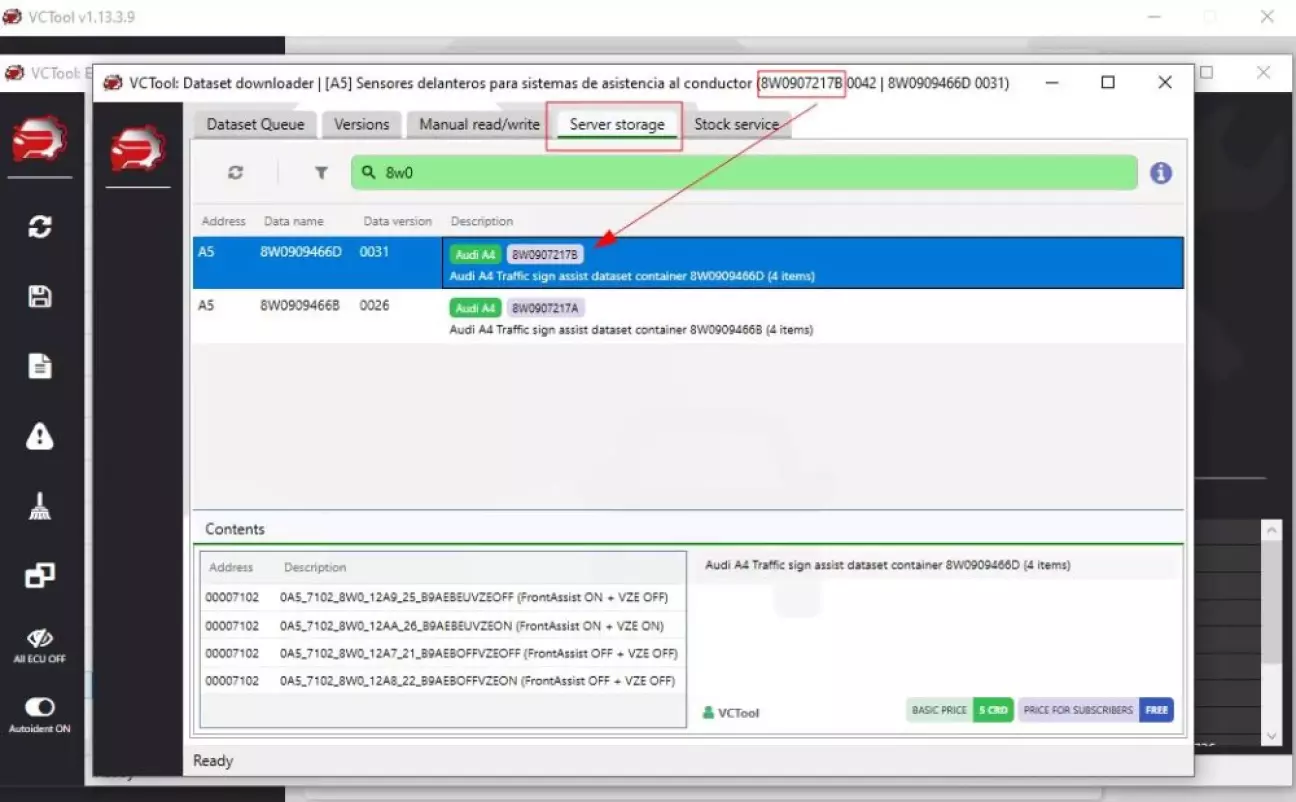Click the All ECU OFF eye icon
The image size is (1296, 802).
40,645
